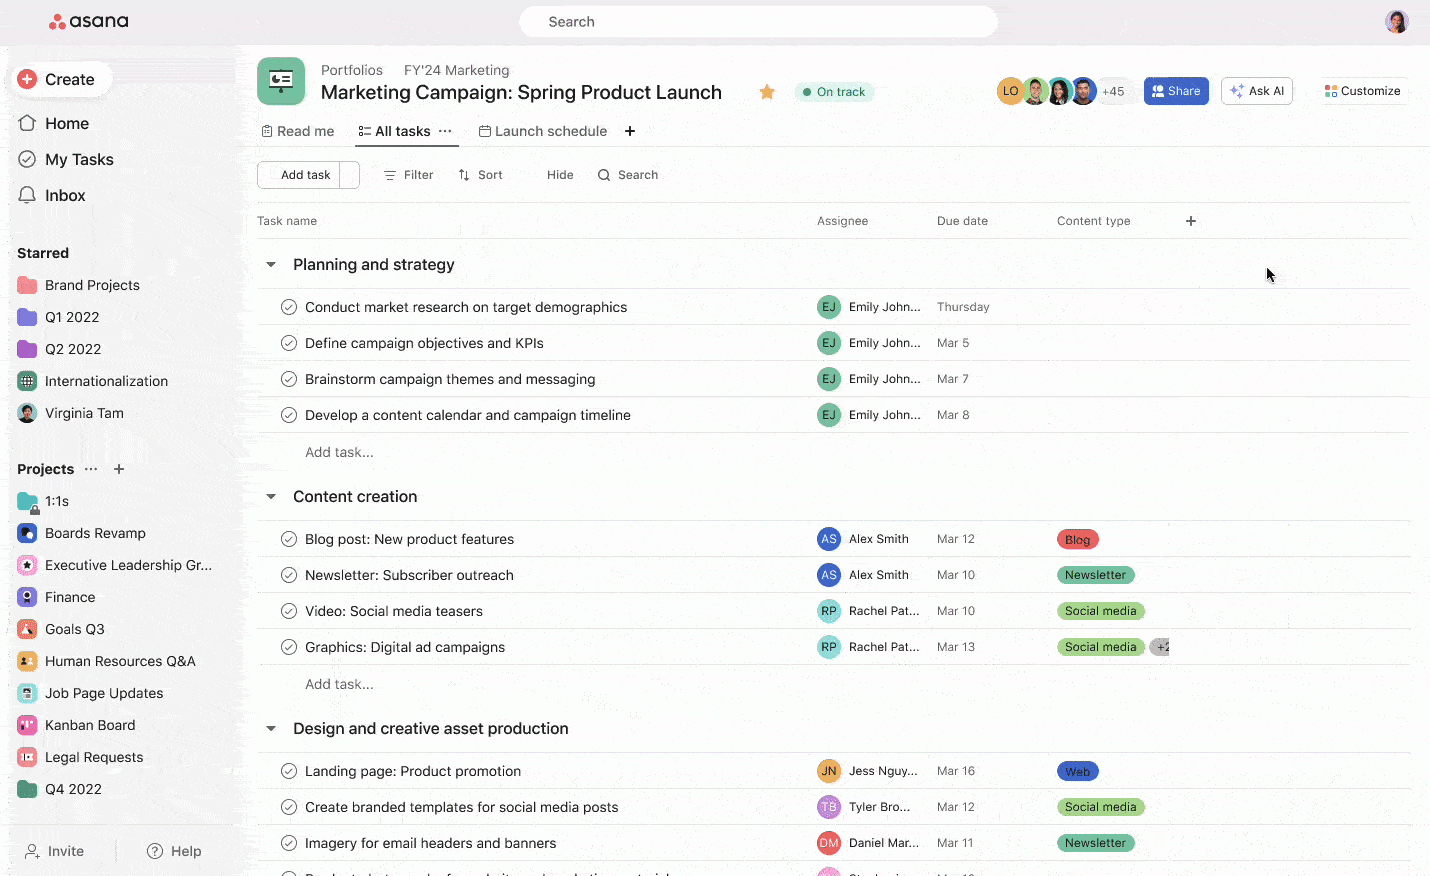Click the blue Share button

[x=1176, y=91]
